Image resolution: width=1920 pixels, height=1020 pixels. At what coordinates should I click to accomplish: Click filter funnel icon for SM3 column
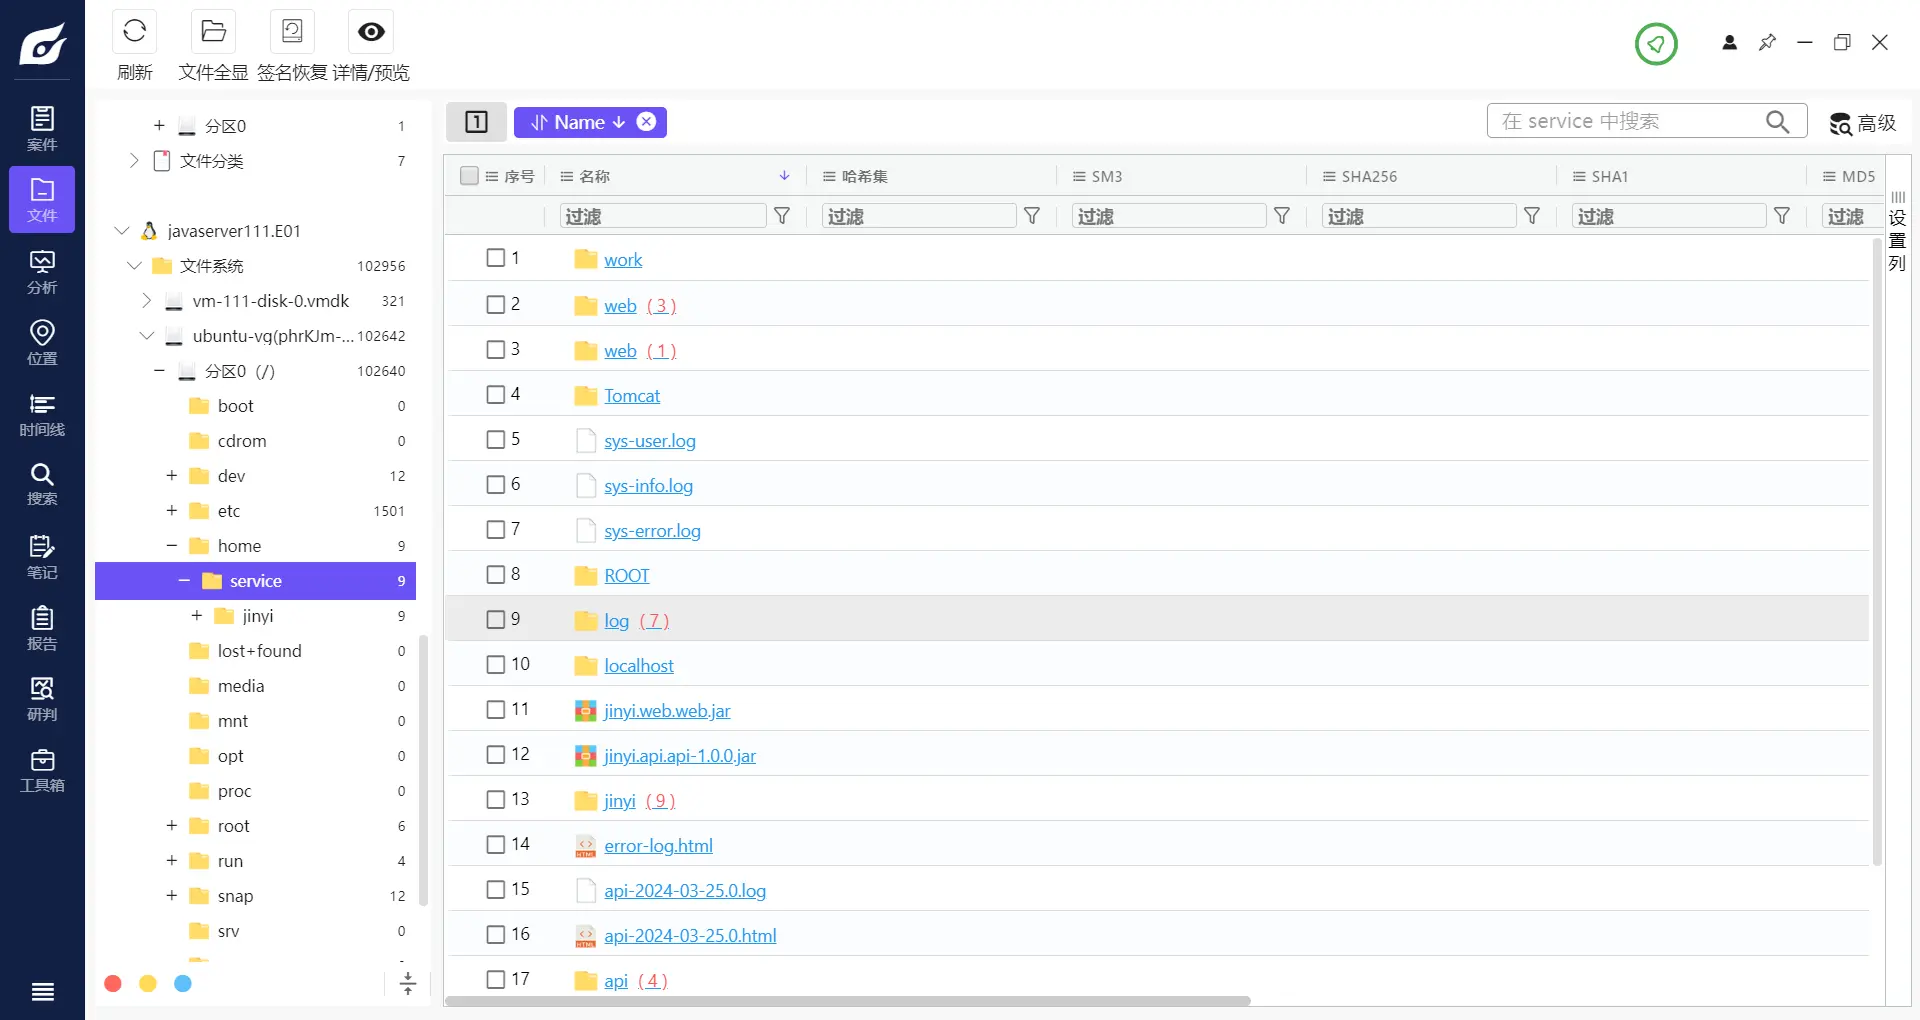click(x=1282, y=216)
